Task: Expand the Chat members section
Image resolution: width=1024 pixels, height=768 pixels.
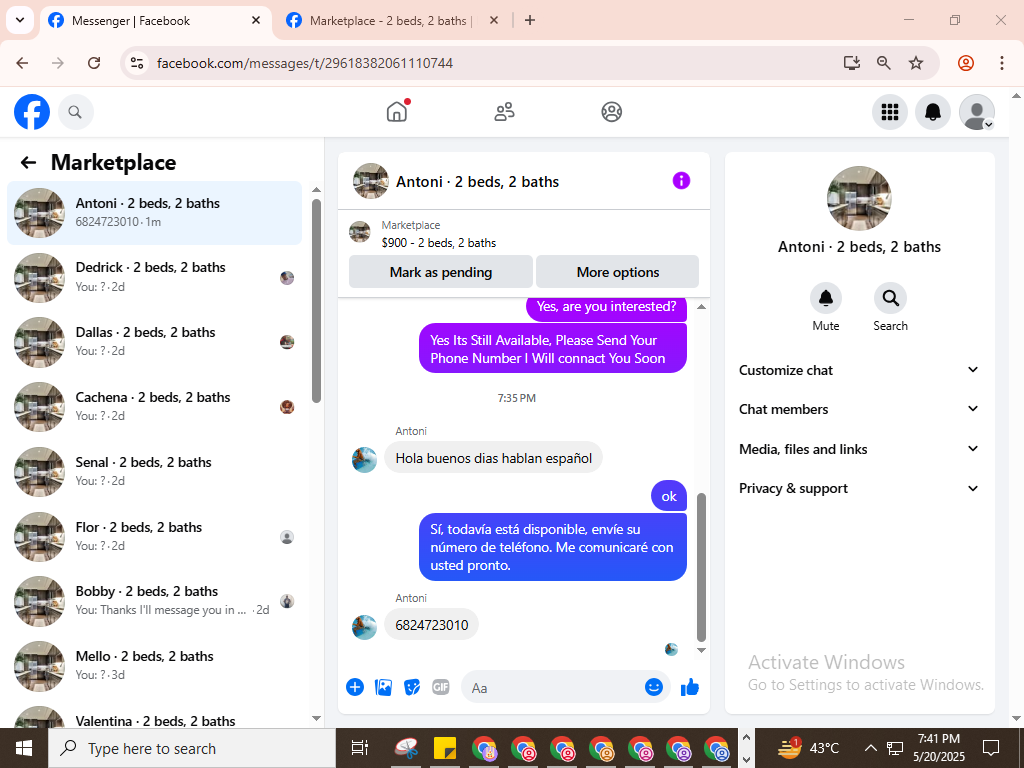Action: click(x=859, y=409)
